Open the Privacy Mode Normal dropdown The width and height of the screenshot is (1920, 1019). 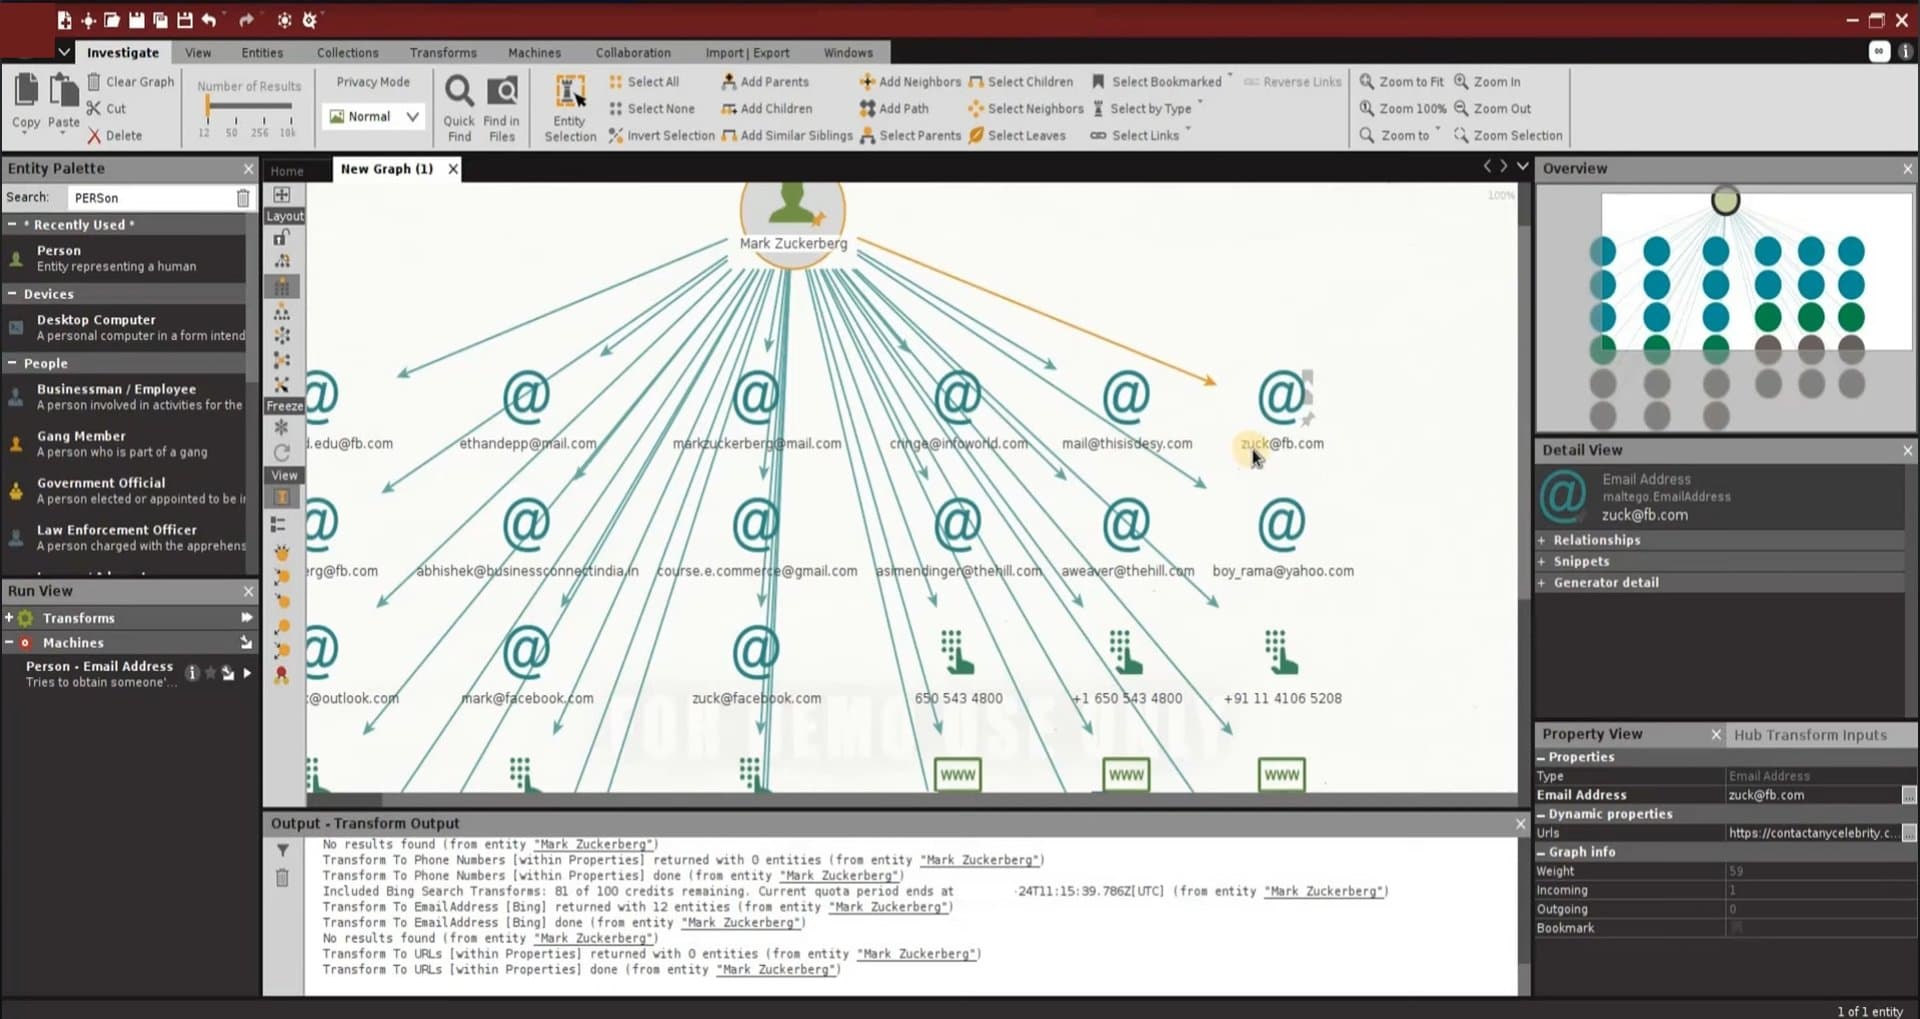click(373, 117)
